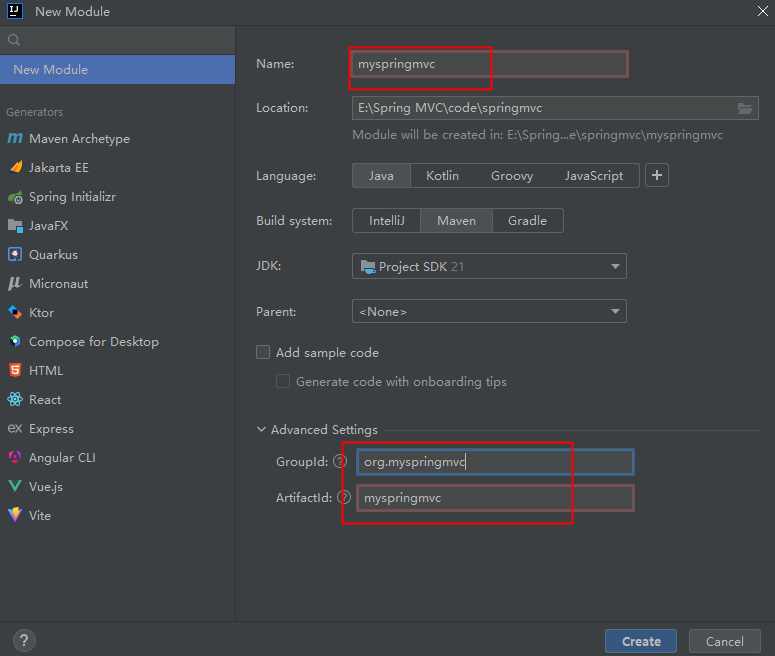The width and height of the screenshot is (775, 656).
Task: Click the Generators section heading
Action: click(35, 112)
